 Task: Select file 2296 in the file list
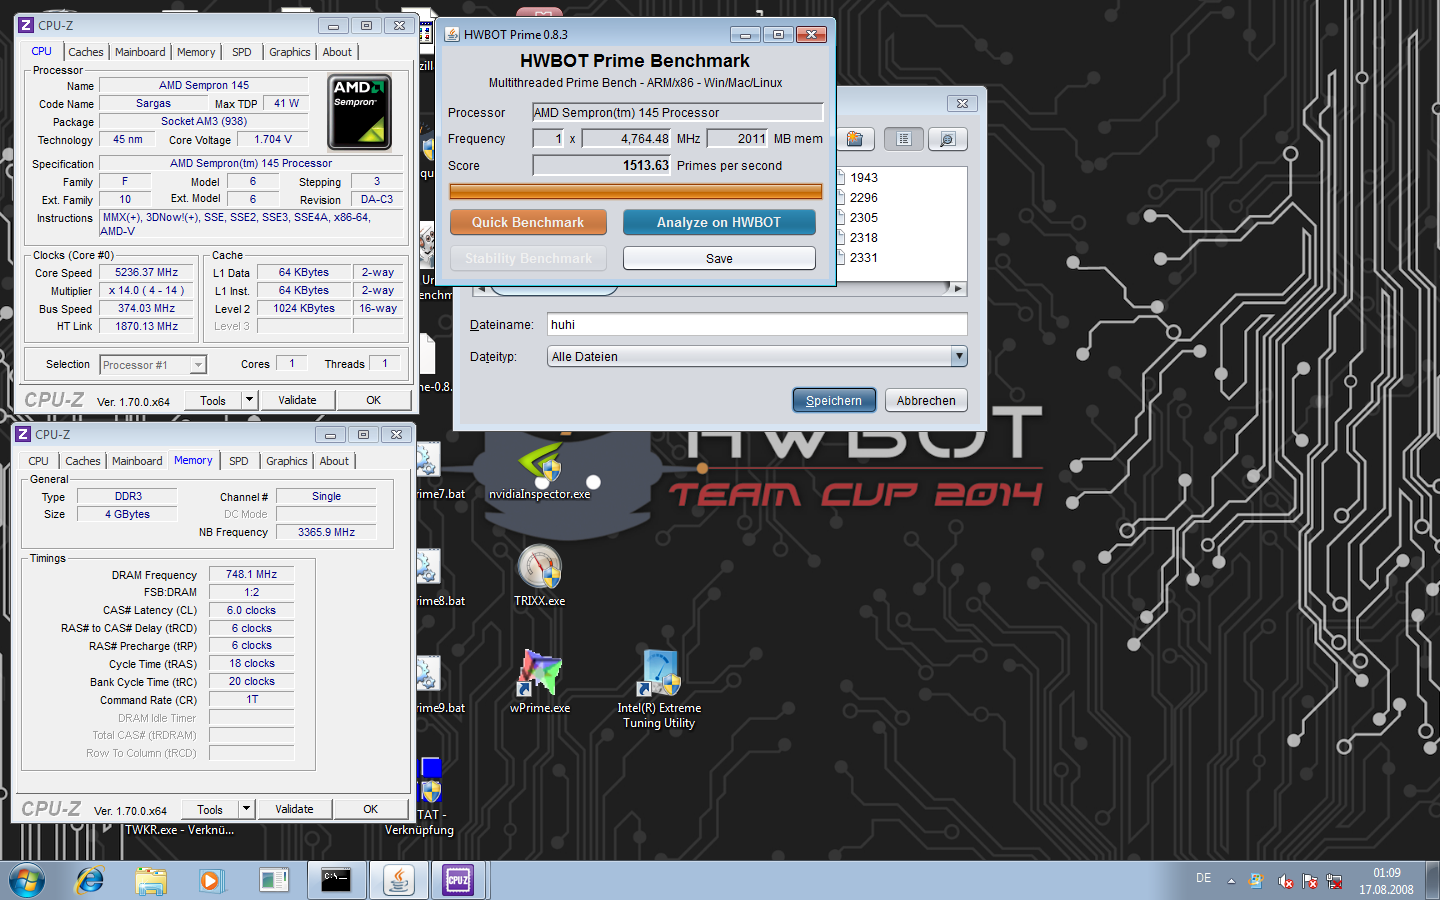pyautogui.click(x=864, y=198)
